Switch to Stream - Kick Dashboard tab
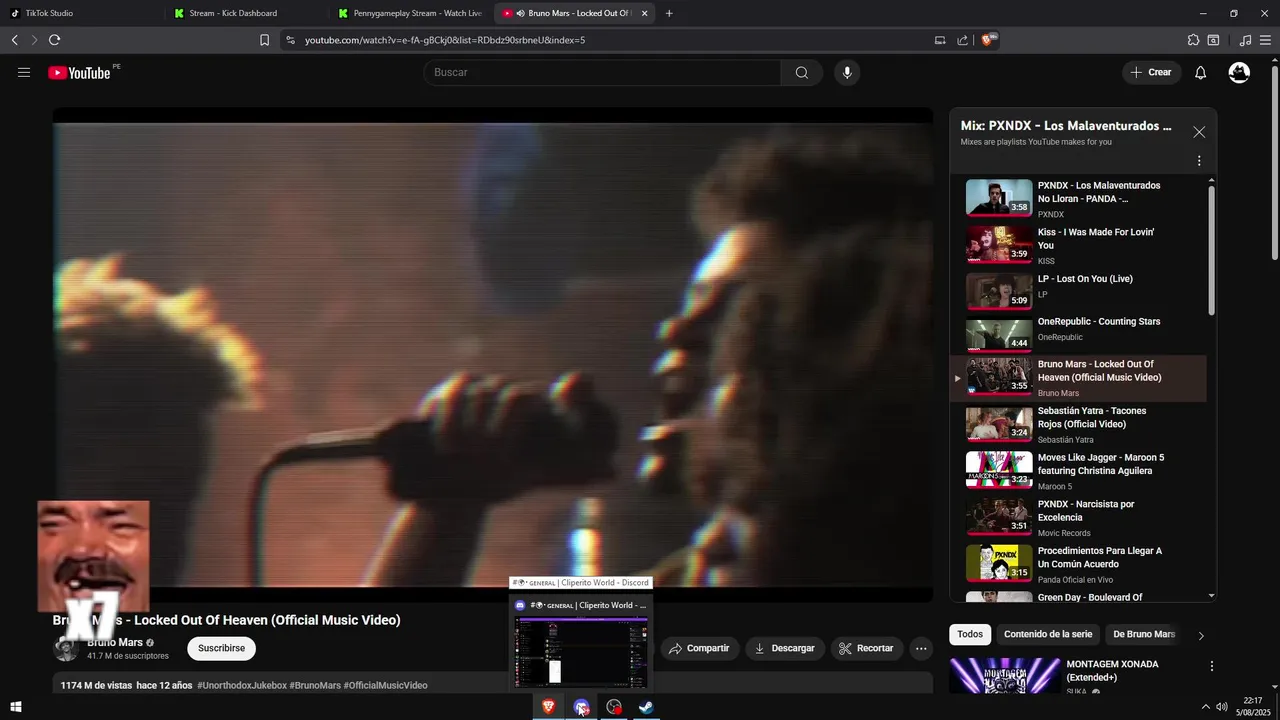 [x=246, y=13]
